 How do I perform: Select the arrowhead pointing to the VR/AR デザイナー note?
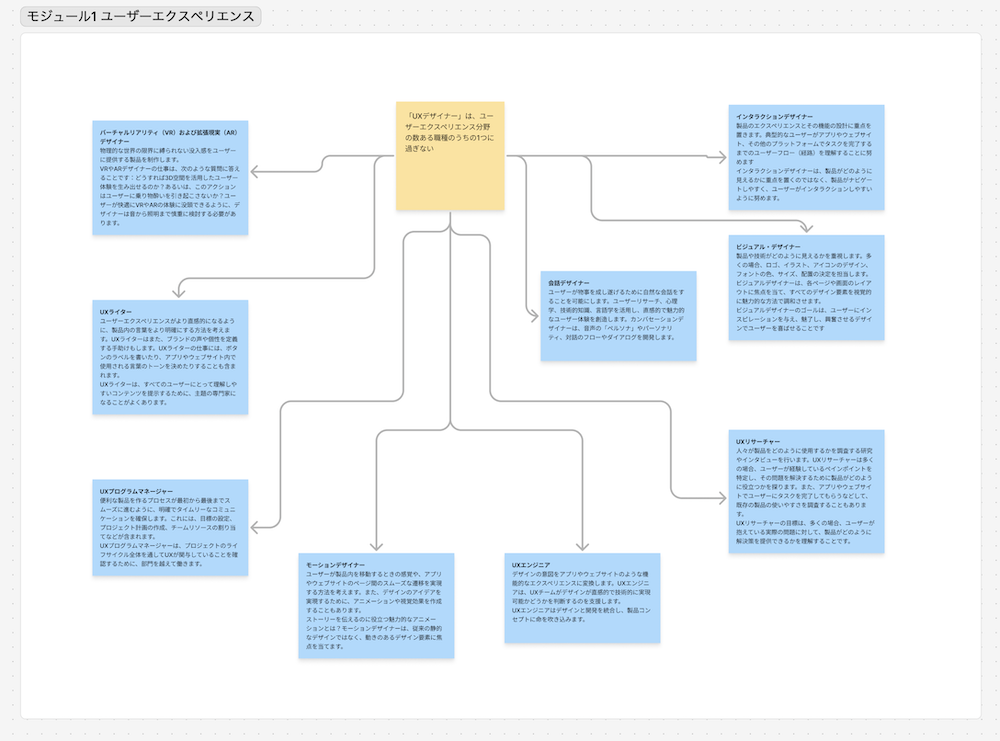click(x=254, y=172)
